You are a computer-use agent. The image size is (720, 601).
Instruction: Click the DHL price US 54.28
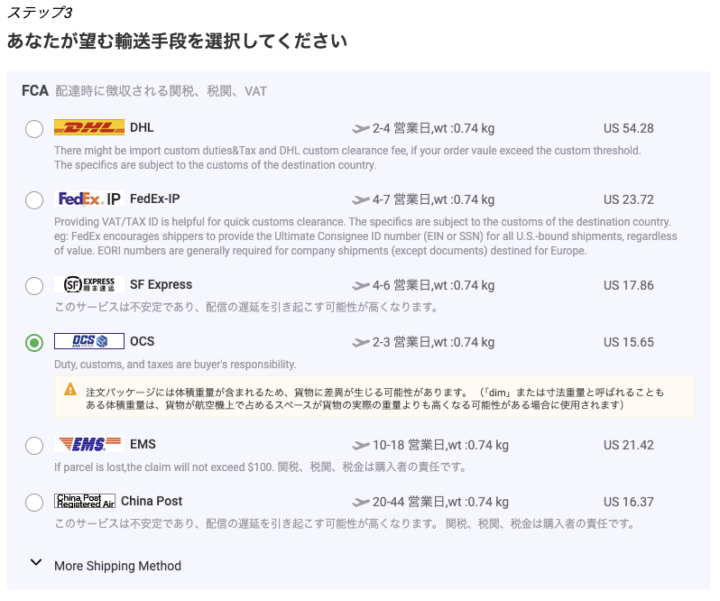628,129
